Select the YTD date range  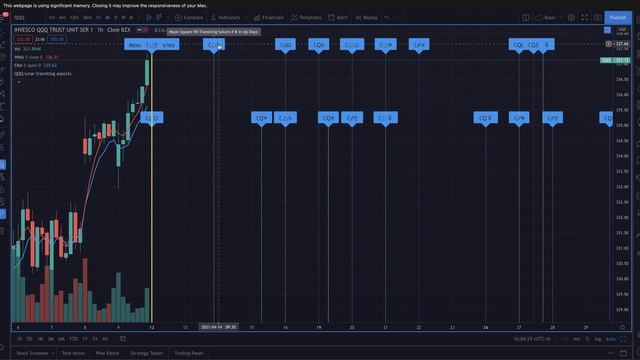pyautogui.click(x=73, y=339)
